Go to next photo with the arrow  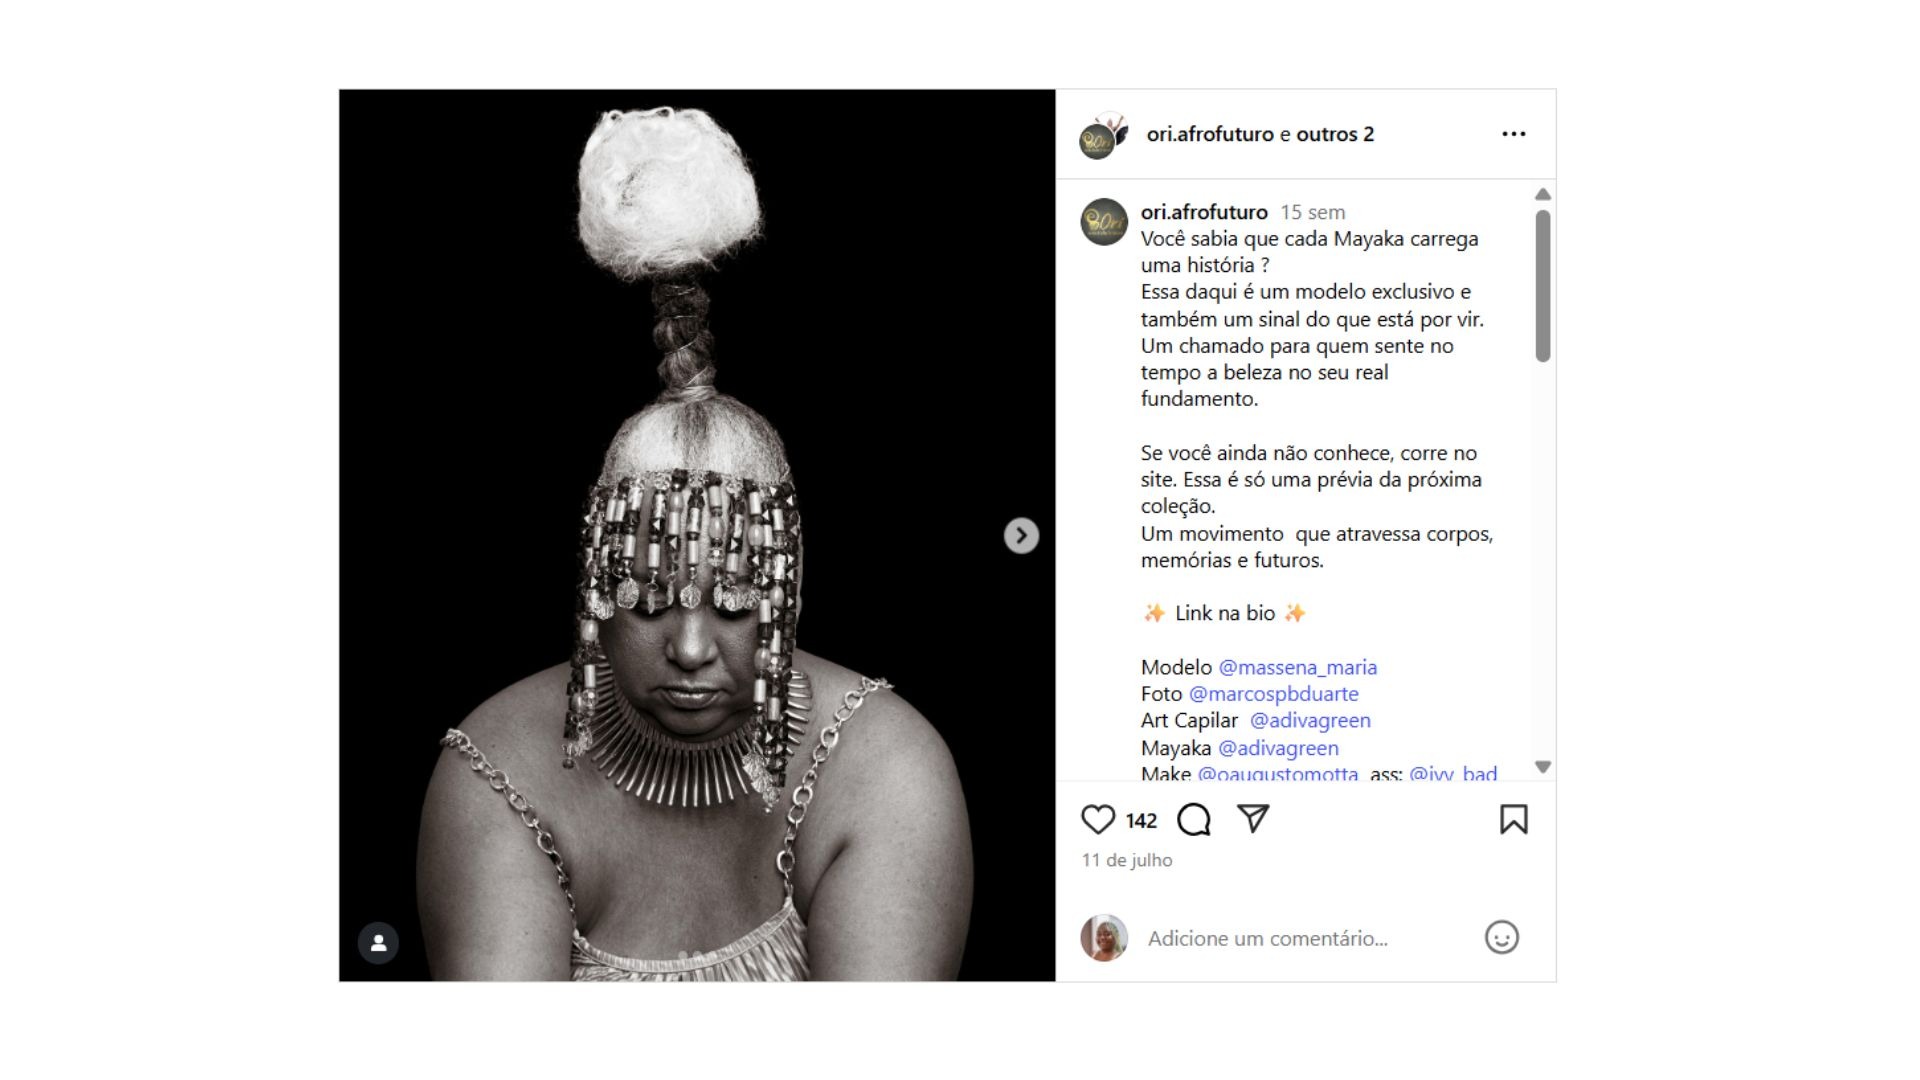(x=1021, y=536)
